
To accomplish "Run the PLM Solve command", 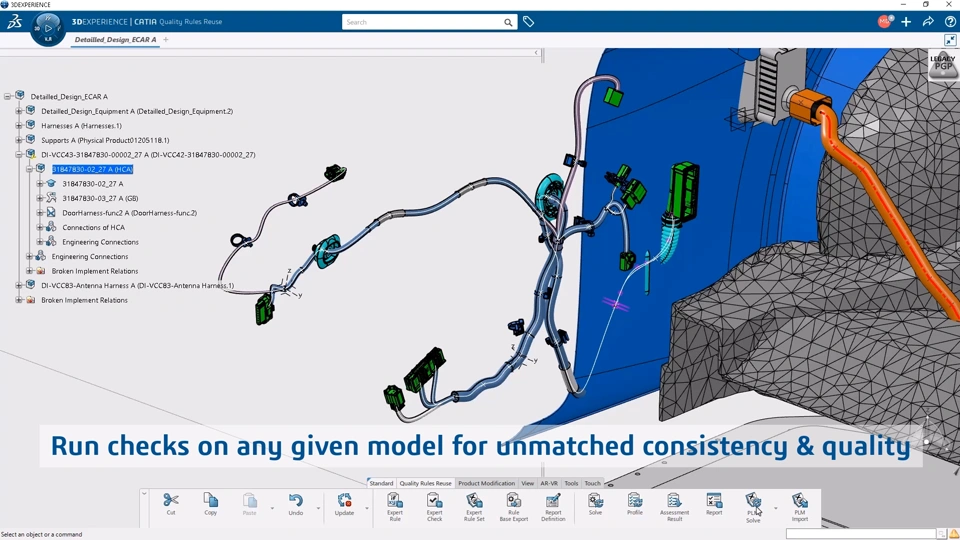I will click(753, 507).
